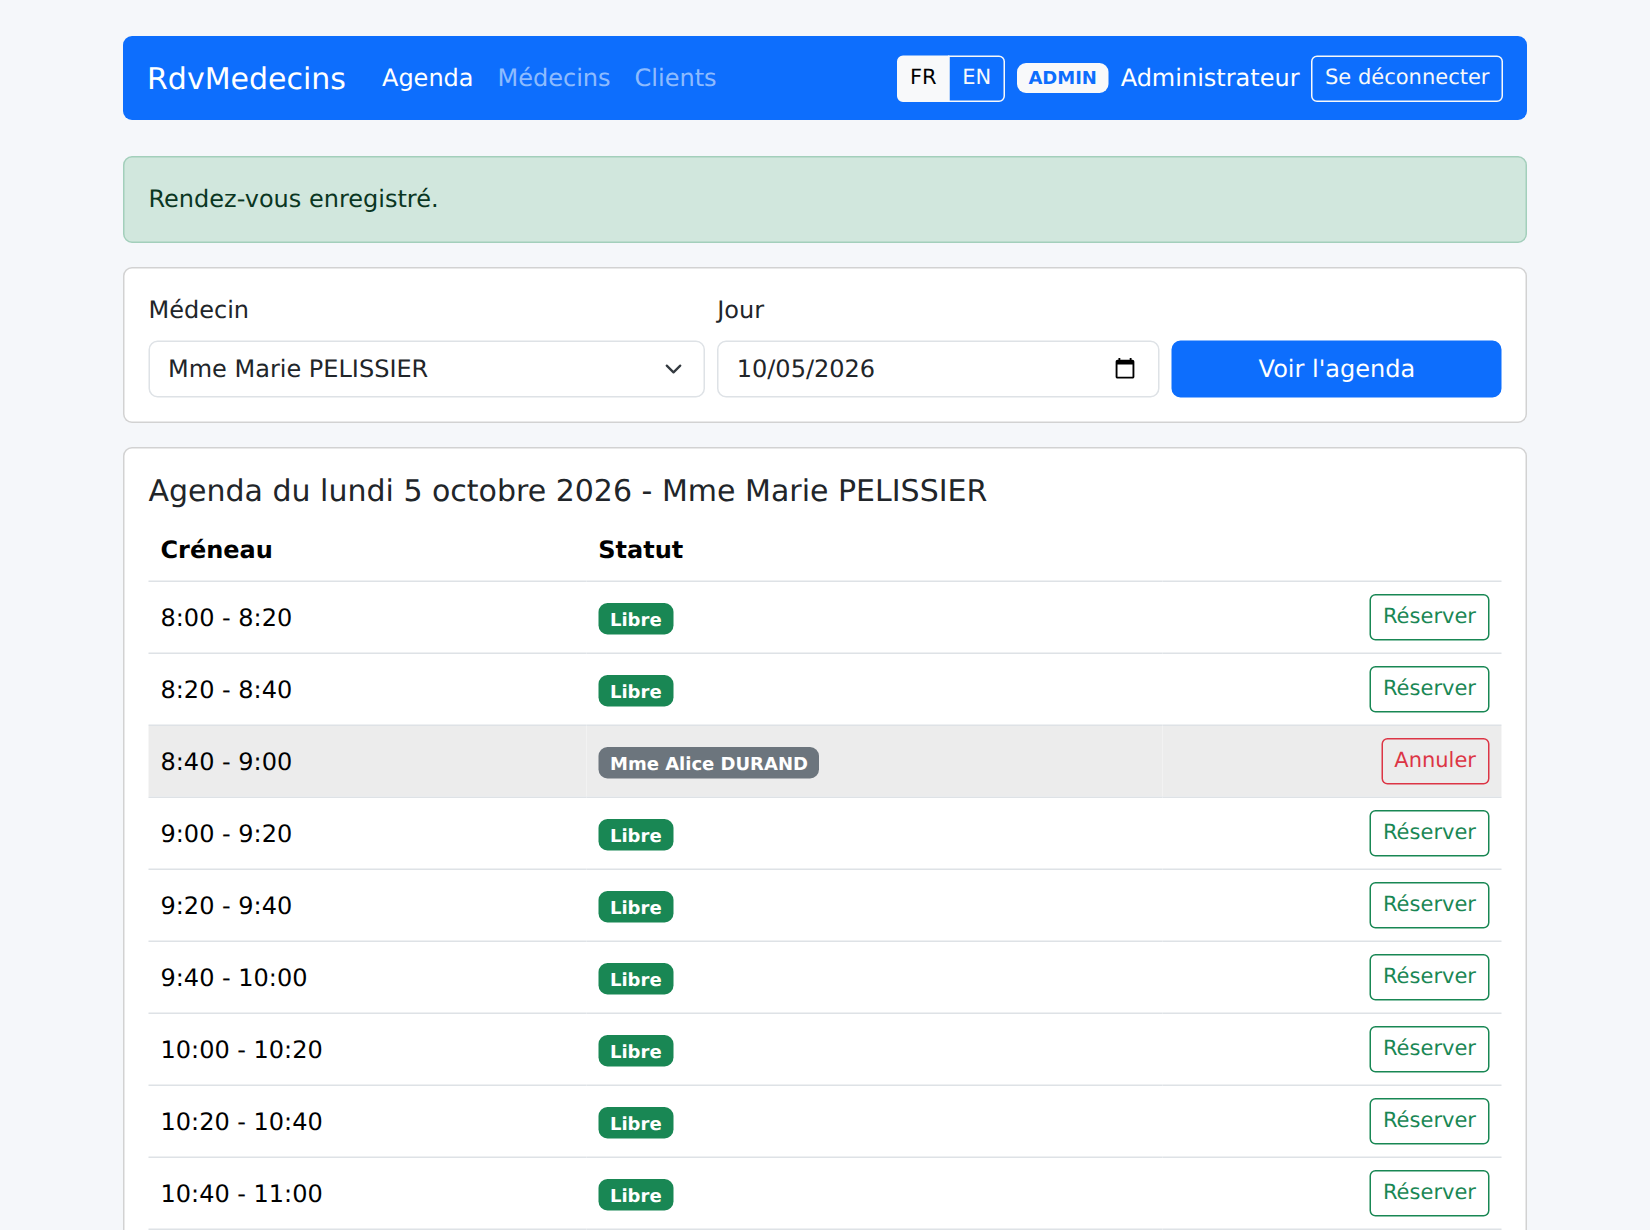Reserve the 9:20 - 9:40 slot
1650x1230 pixels.
pos(1429,905)
